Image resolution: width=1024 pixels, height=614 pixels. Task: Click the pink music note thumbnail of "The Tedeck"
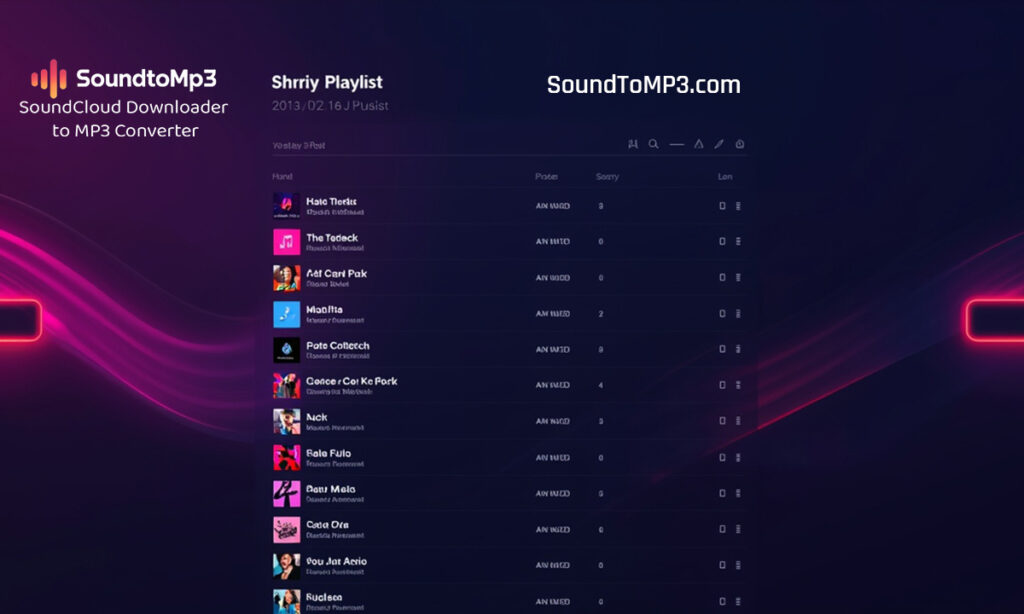coord(287,242)
